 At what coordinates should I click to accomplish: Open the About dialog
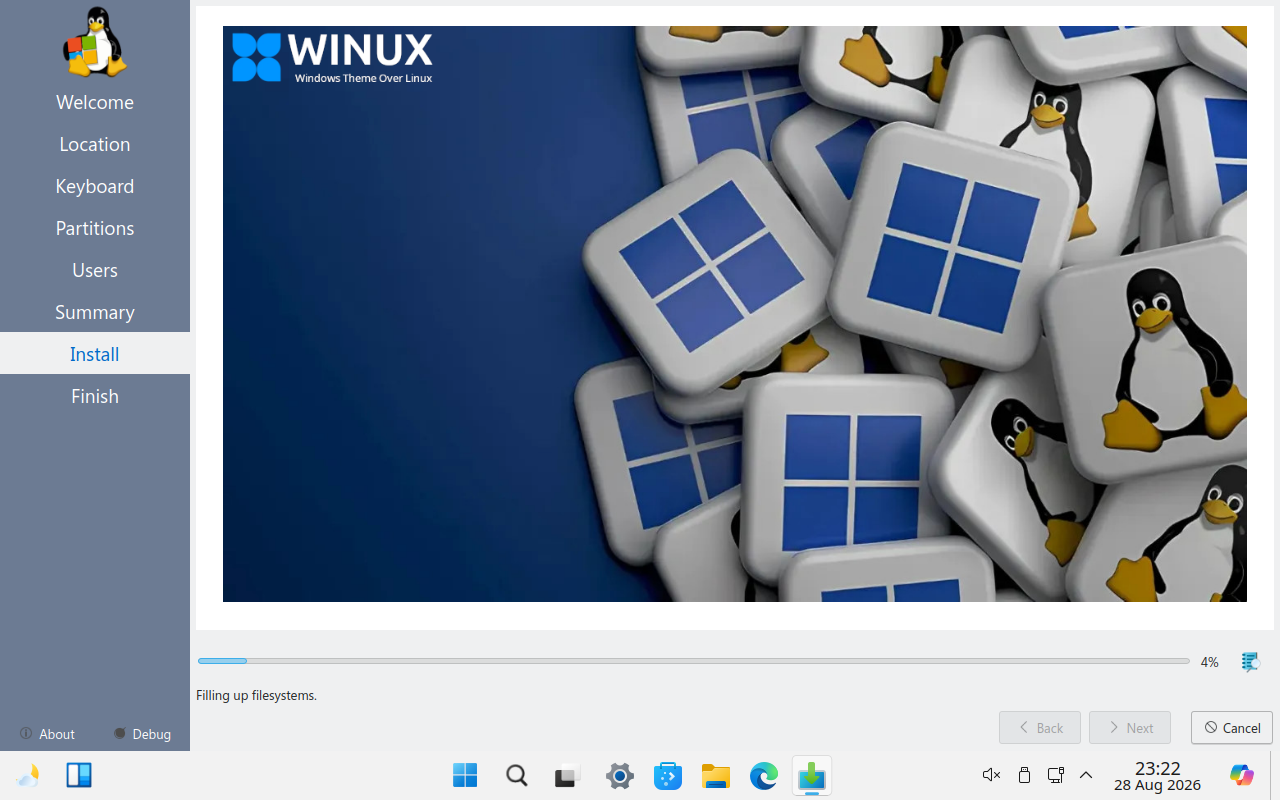click(47, 734)
